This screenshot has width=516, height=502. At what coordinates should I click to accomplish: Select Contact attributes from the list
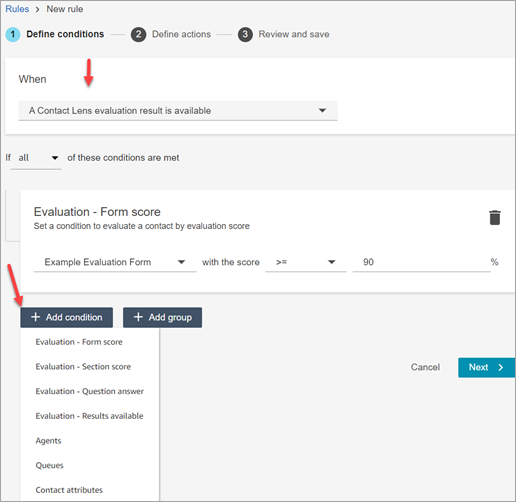pos(69,490)
